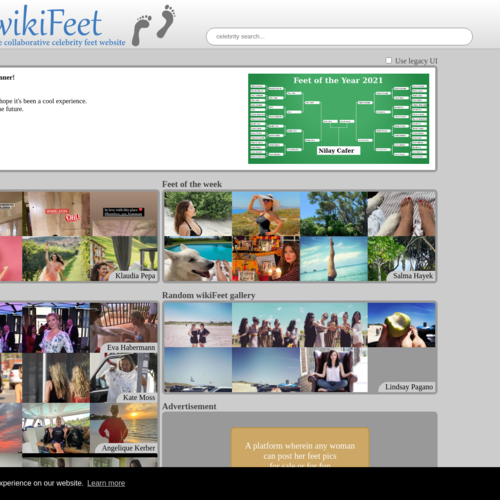Click Learn more in cookie banner
Viewport: 500px width, 500px height.
click(106, 483)
